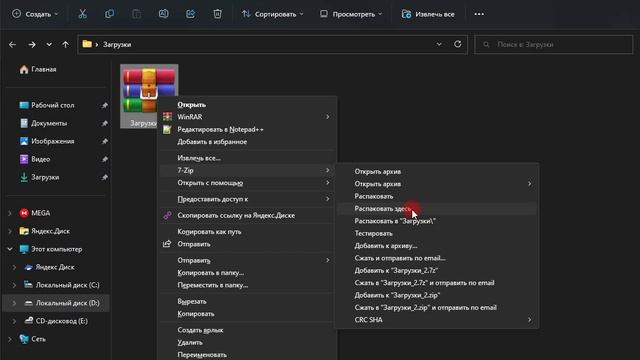Expand the top-level Яндекс.Диск node

10,231
